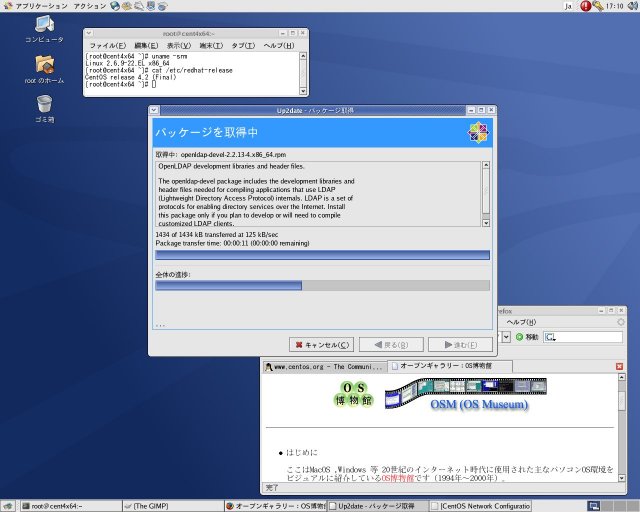Switch to first workspace in workspace switcher

tap(593, 506)
